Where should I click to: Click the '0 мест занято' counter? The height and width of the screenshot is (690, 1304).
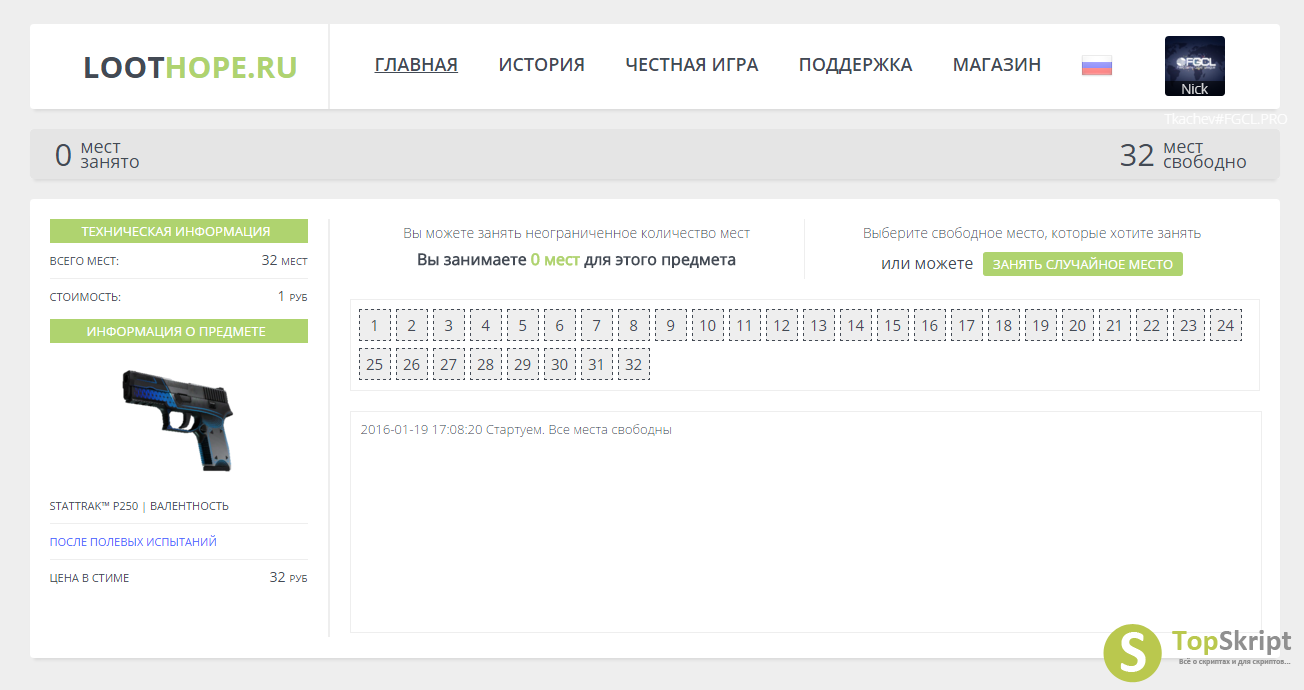(x=97, y=155)
